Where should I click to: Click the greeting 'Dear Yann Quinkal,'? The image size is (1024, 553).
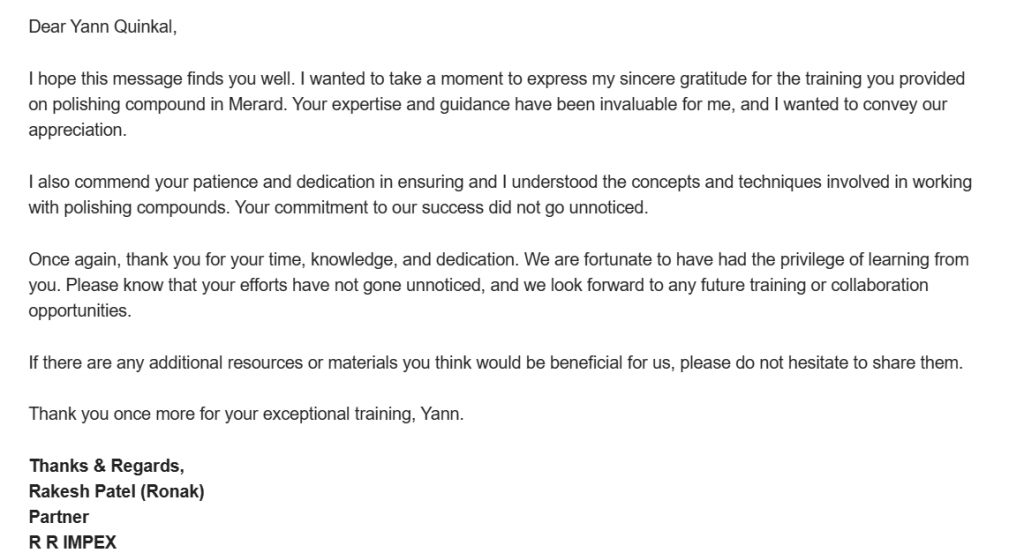[x=103, y=27]
